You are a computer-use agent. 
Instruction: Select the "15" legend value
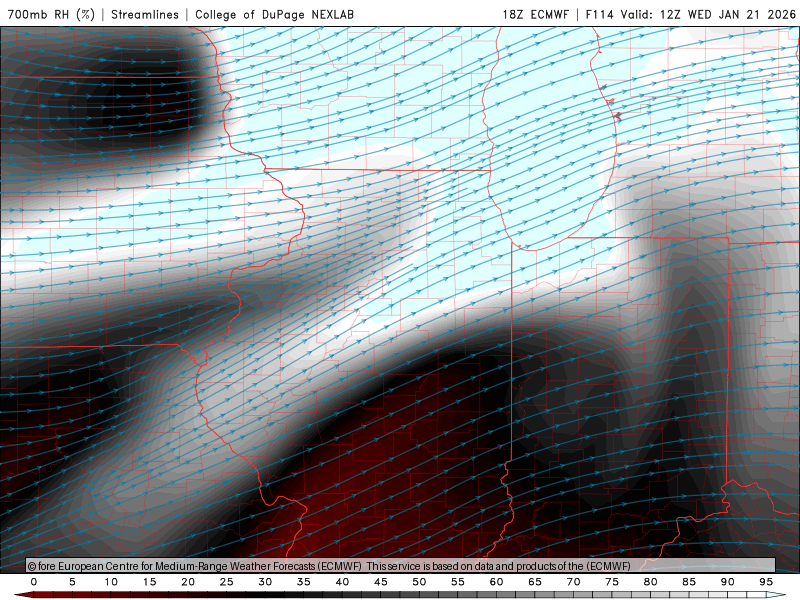coord(149,582)
